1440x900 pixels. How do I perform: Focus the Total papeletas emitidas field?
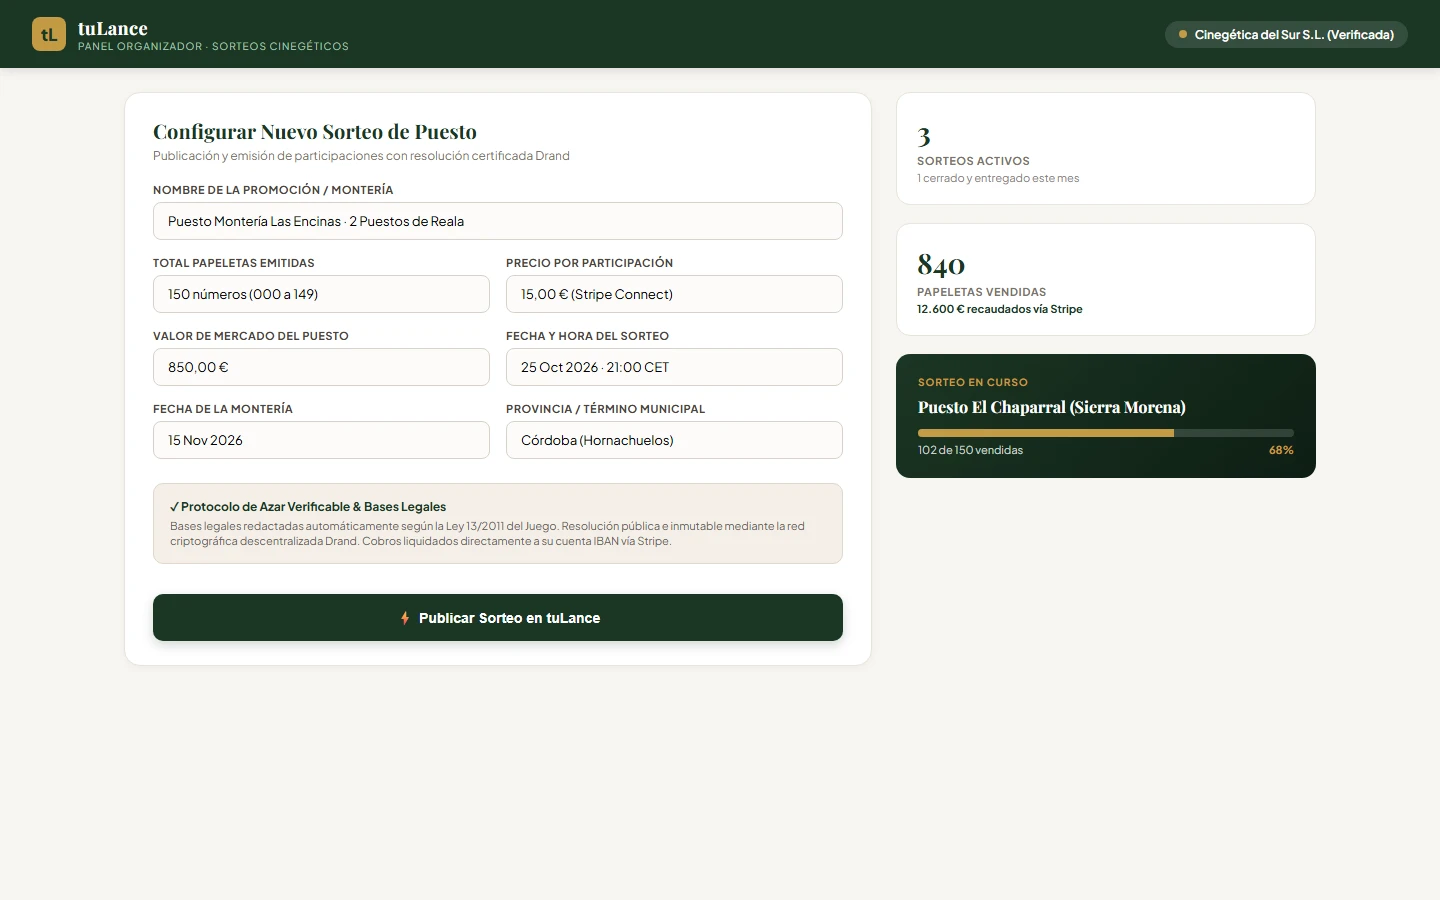pyautogui.click(x=321, y=294)
